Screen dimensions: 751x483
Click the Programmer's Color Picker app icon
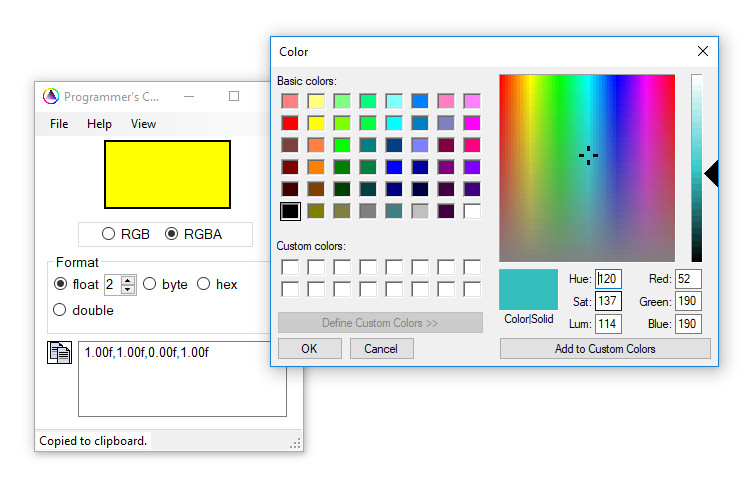coord(51,96)
